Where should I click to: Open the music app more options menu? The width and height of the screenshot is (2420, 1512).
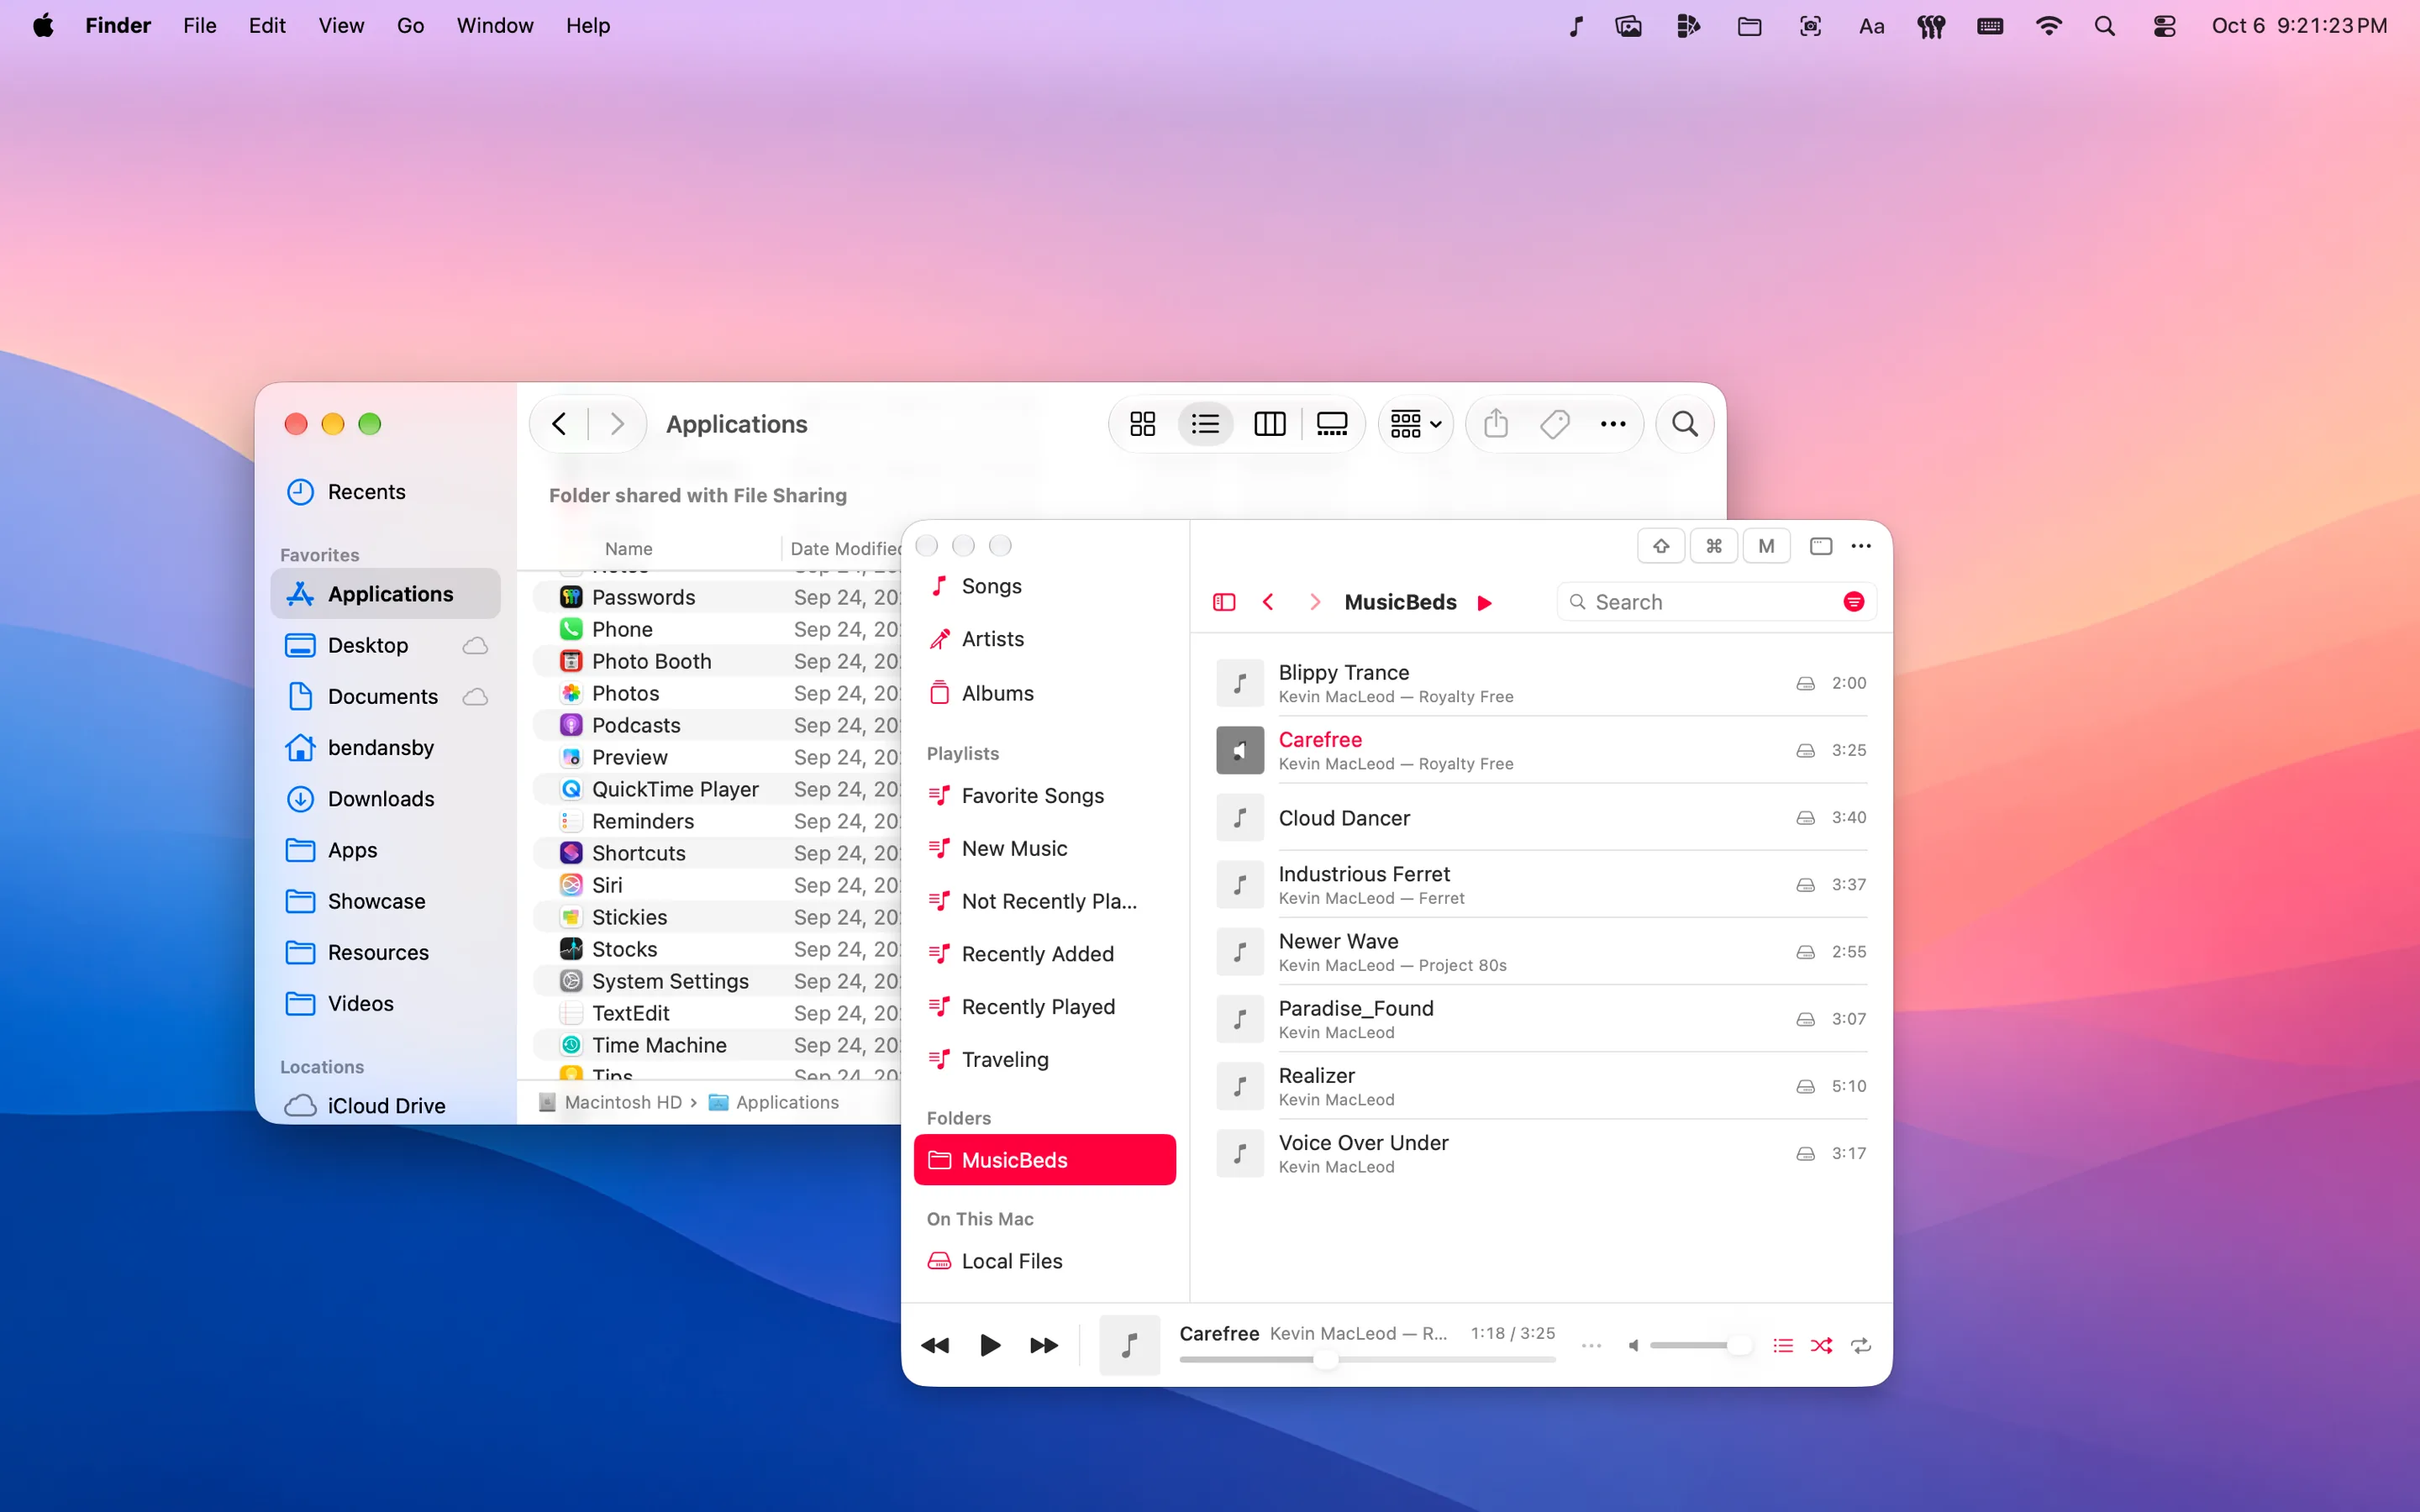pos(1861,546)
